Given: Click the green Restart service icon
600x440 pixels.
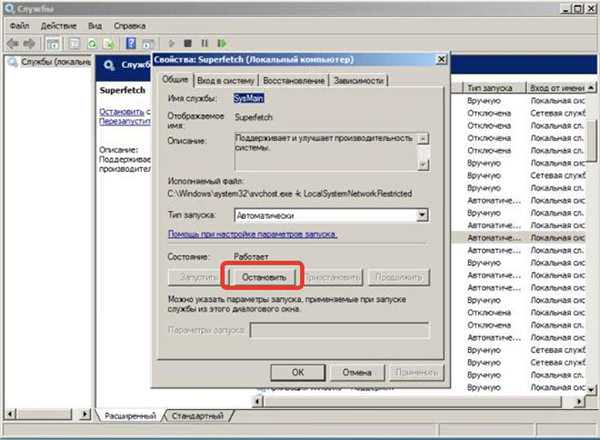Looking at the screenshot, I should click(222, 43).
